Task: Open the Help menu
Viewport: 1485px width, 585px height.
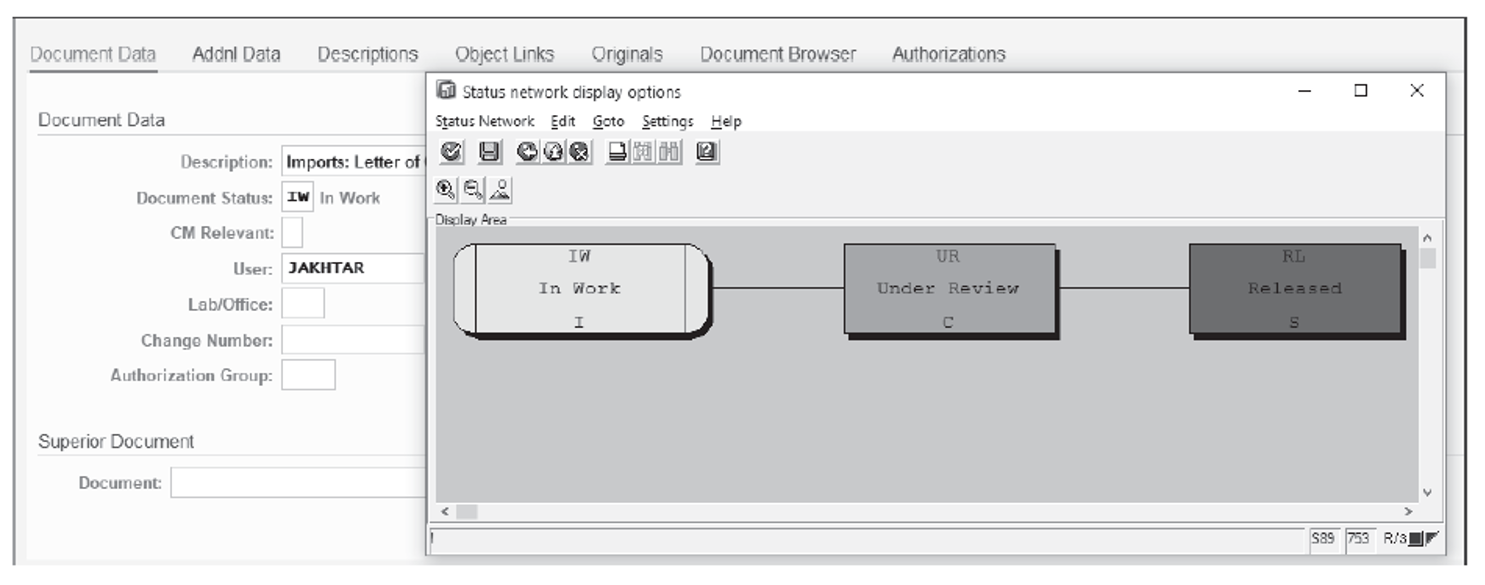Action: point(727,121)
